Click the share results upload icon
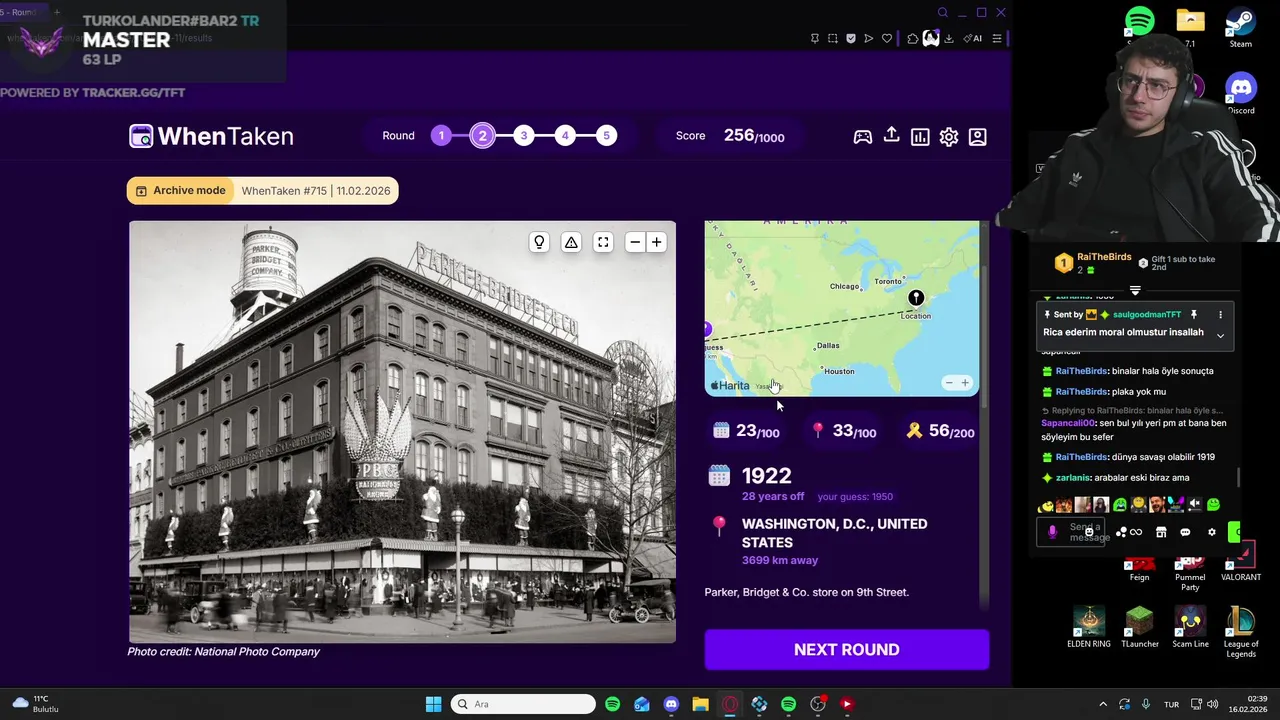Viewport: 1280px width, 720px height. (891, 135)
